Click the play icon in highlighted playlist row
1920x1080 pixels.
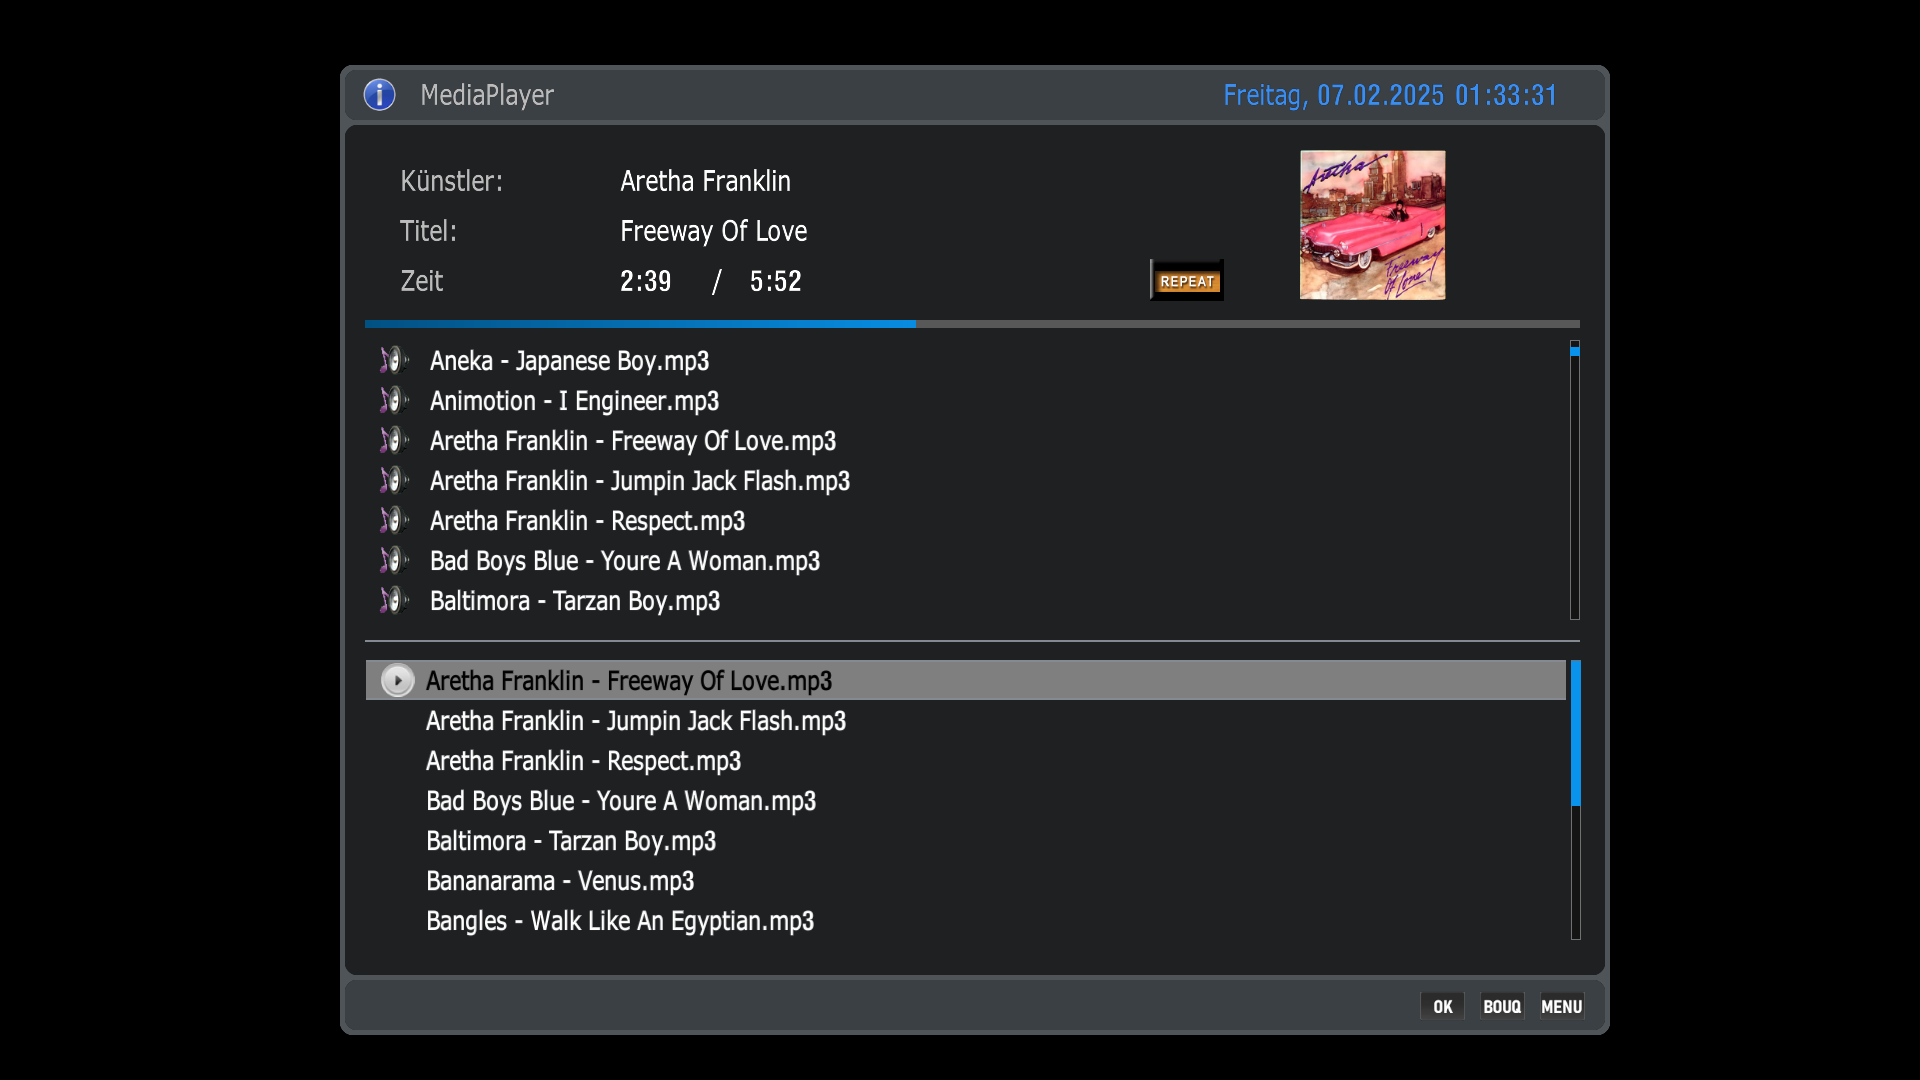click(397, 681)
